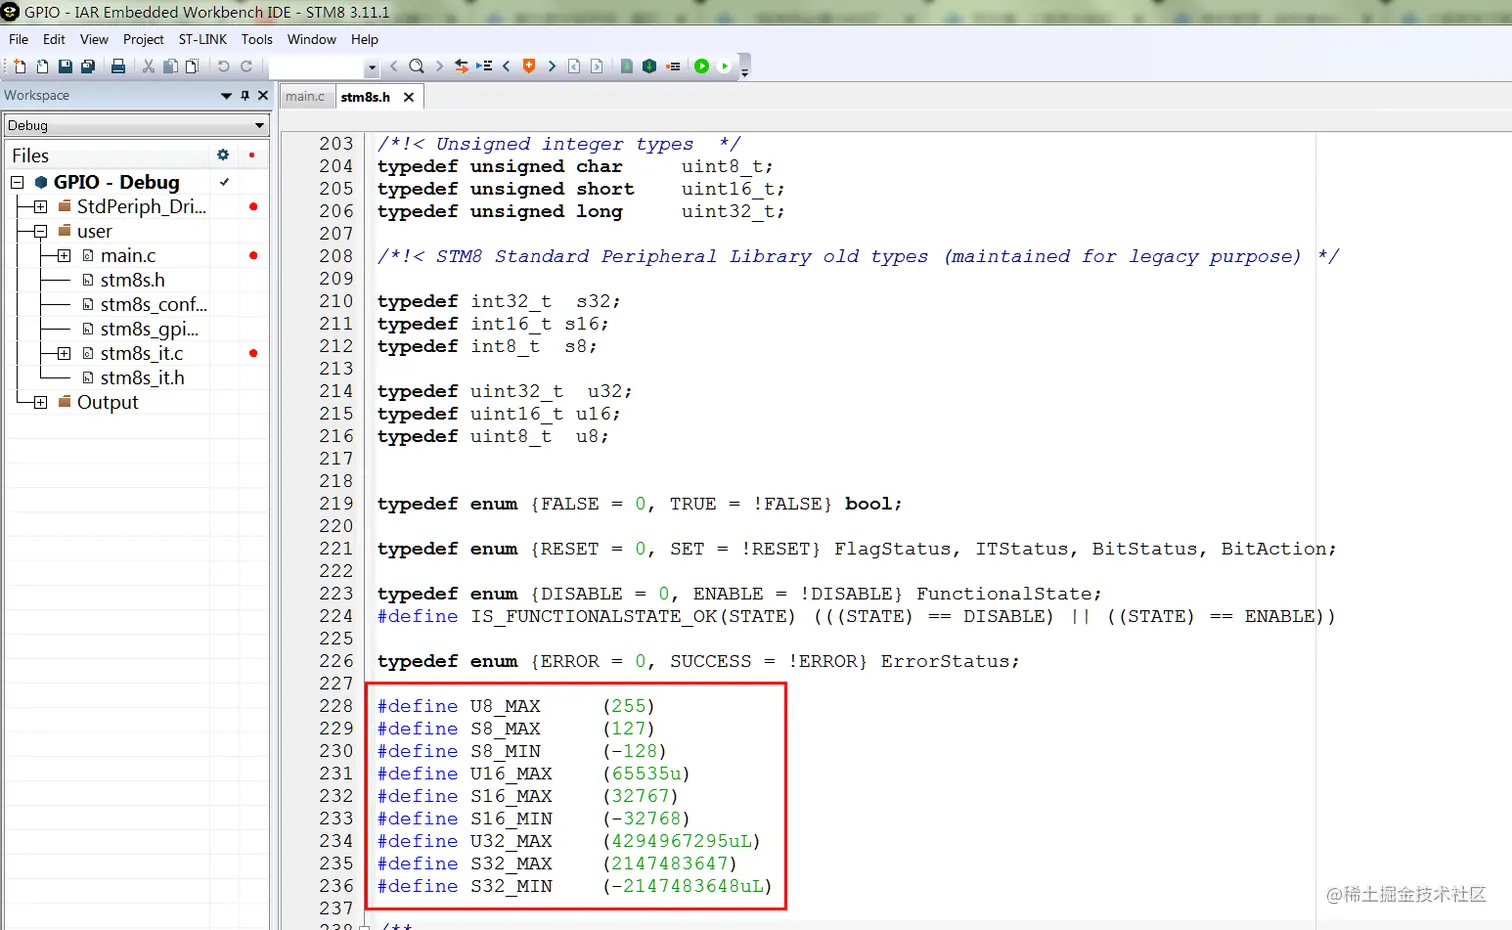This screenshot has height=930, width=1512.
Task: Click the red dot column header in Files
Action: 251,155
